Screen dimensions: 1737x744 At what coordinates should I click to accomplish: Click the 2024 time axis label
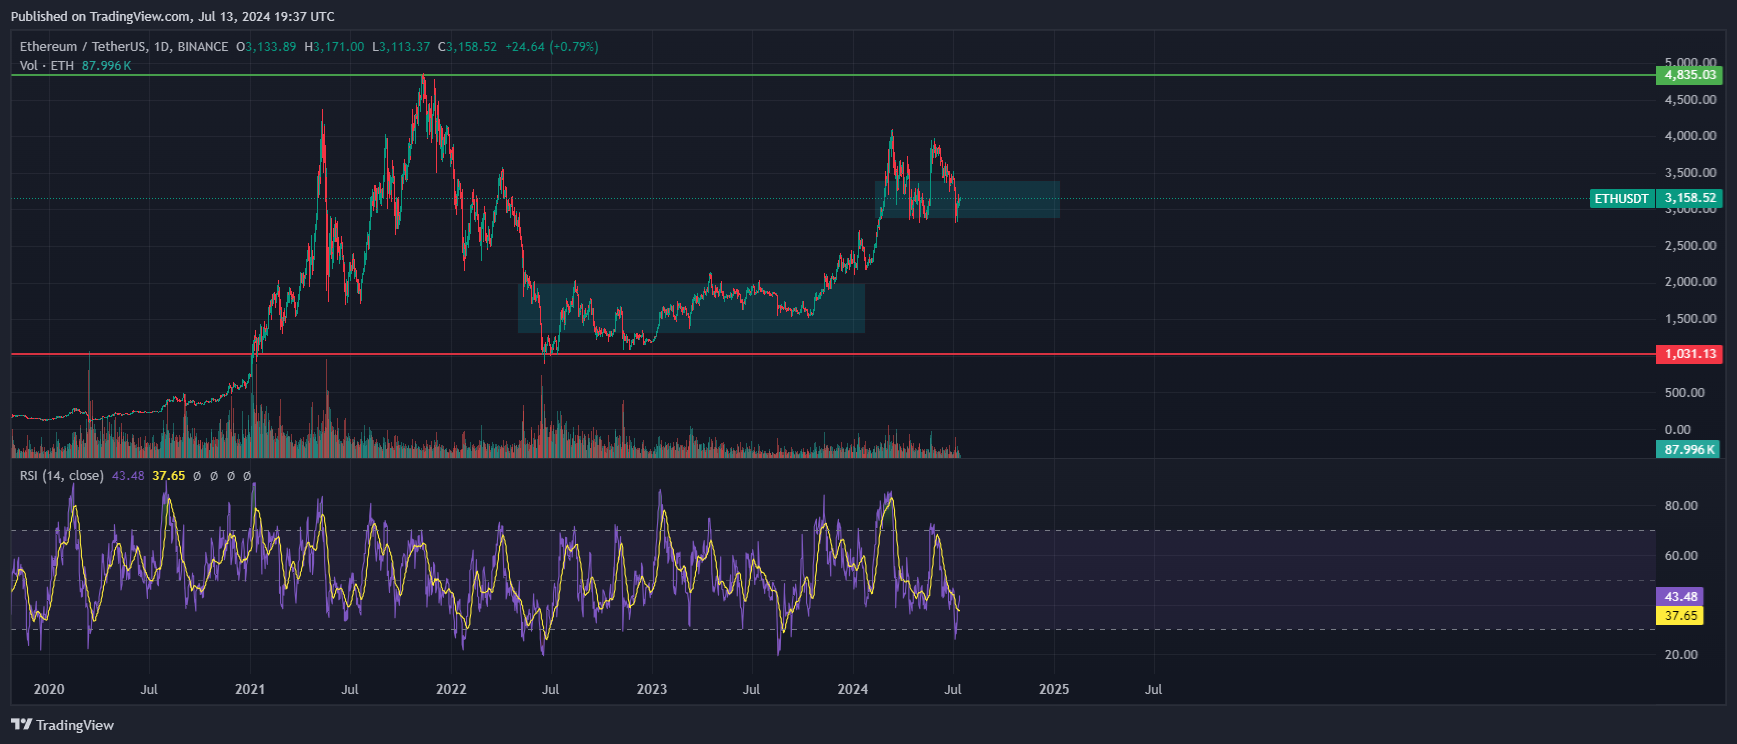pyautogui.click(x=853, y=689)
